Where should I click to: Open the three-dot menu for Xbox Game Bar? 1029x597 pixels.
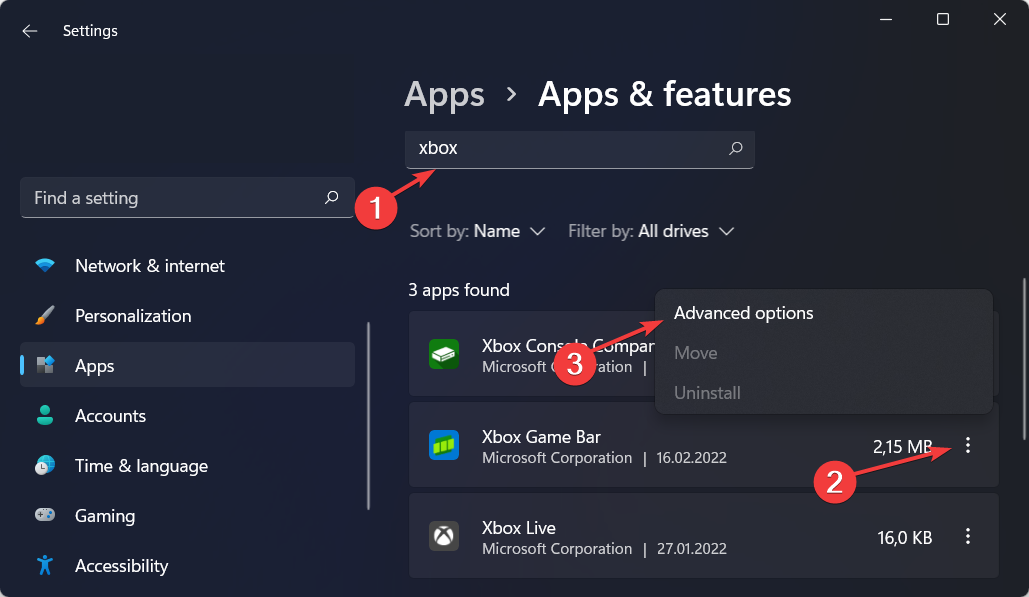click(968, 445)
